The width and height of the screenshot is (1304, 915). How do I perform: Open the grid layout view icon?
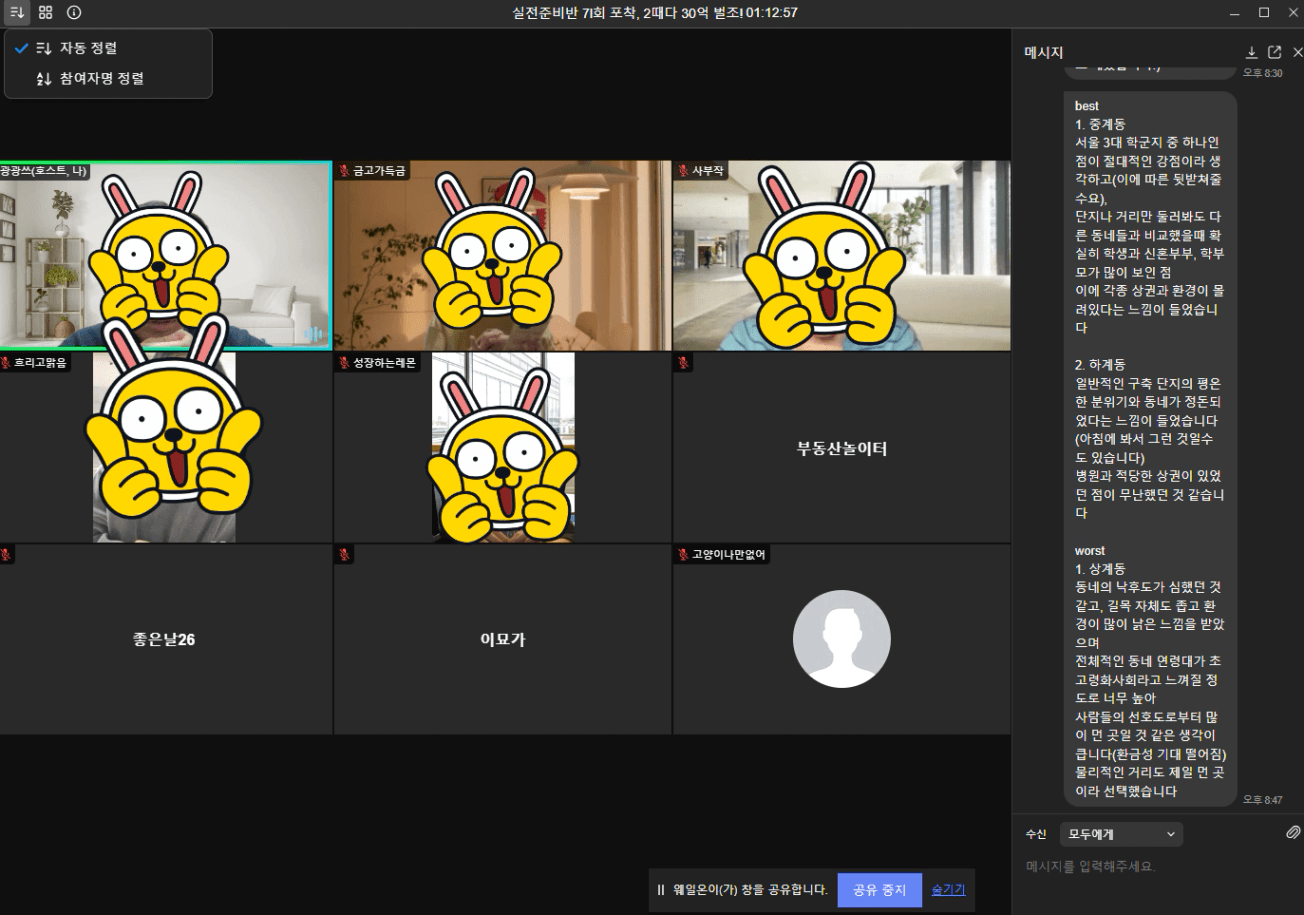[x=45, y=13]
